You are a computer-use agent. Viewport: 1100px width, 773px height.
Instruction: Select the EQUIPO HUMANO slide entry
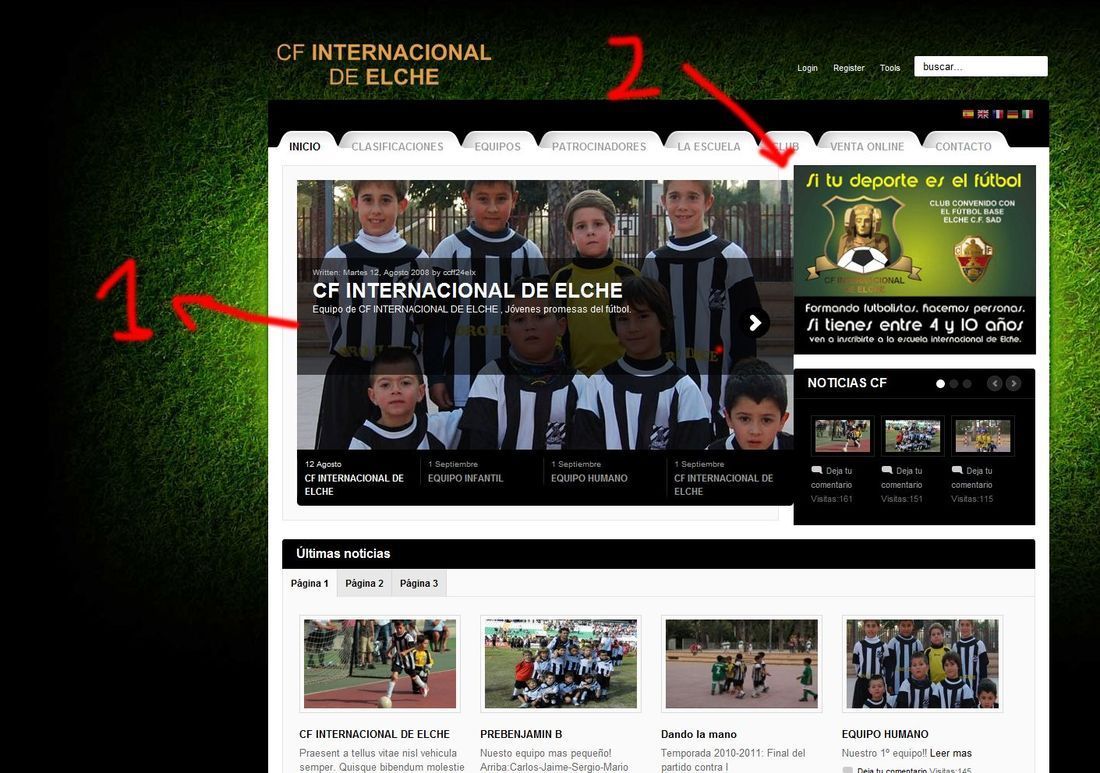604,478
